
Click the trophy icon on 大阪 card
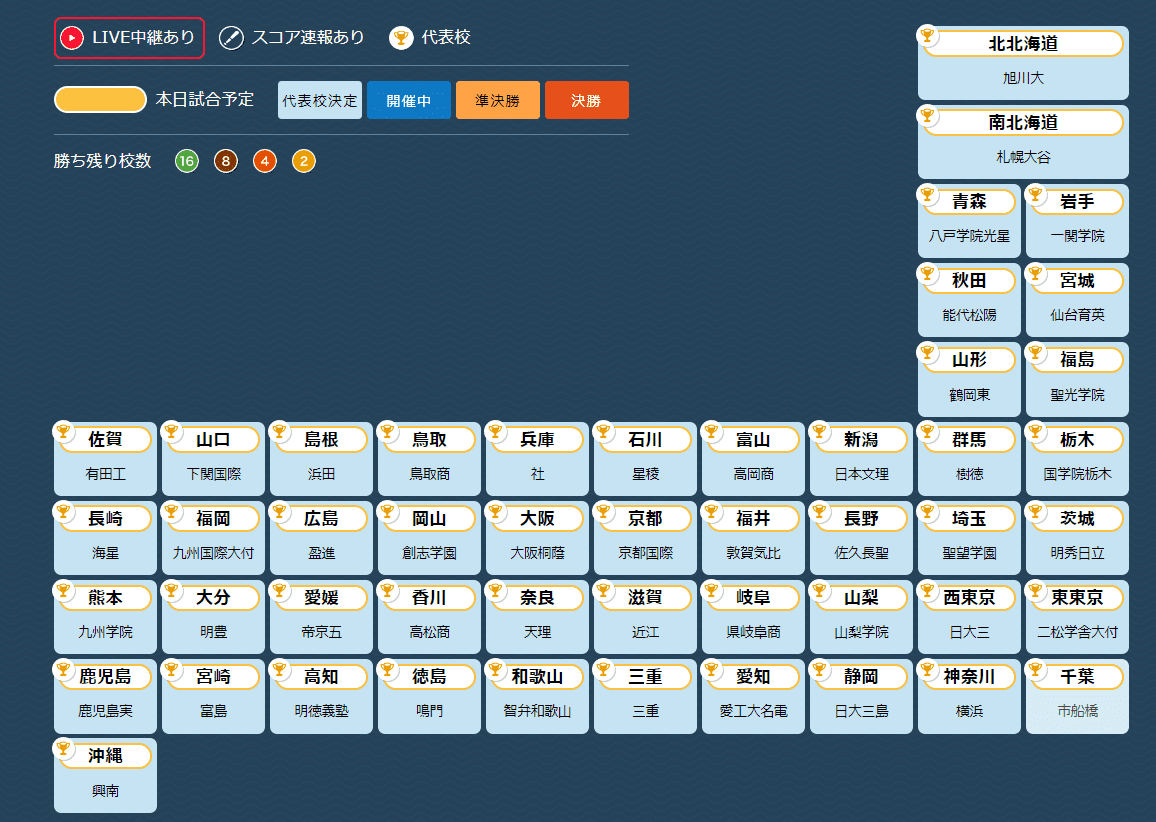coord(495,510)
